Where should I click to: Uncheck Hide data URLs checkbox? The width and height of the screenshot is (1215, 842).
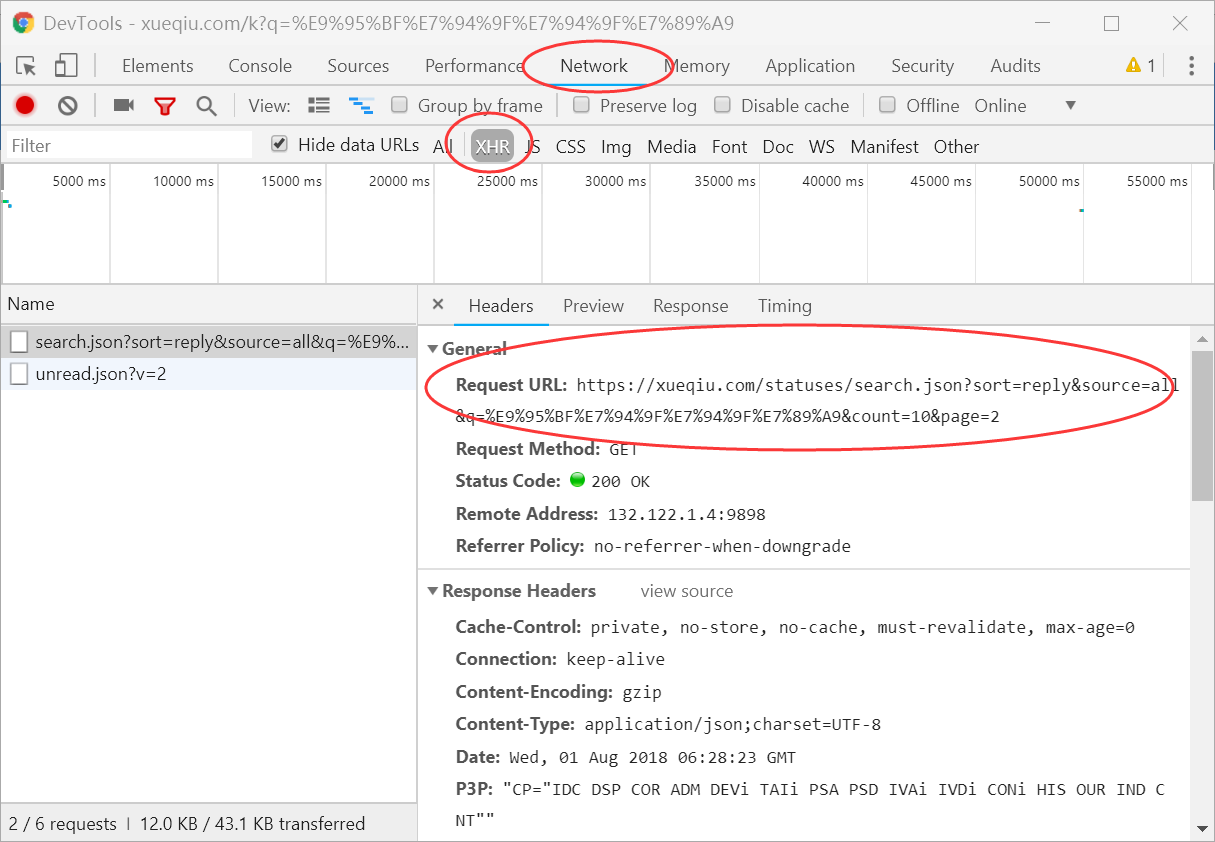point(280,145)
